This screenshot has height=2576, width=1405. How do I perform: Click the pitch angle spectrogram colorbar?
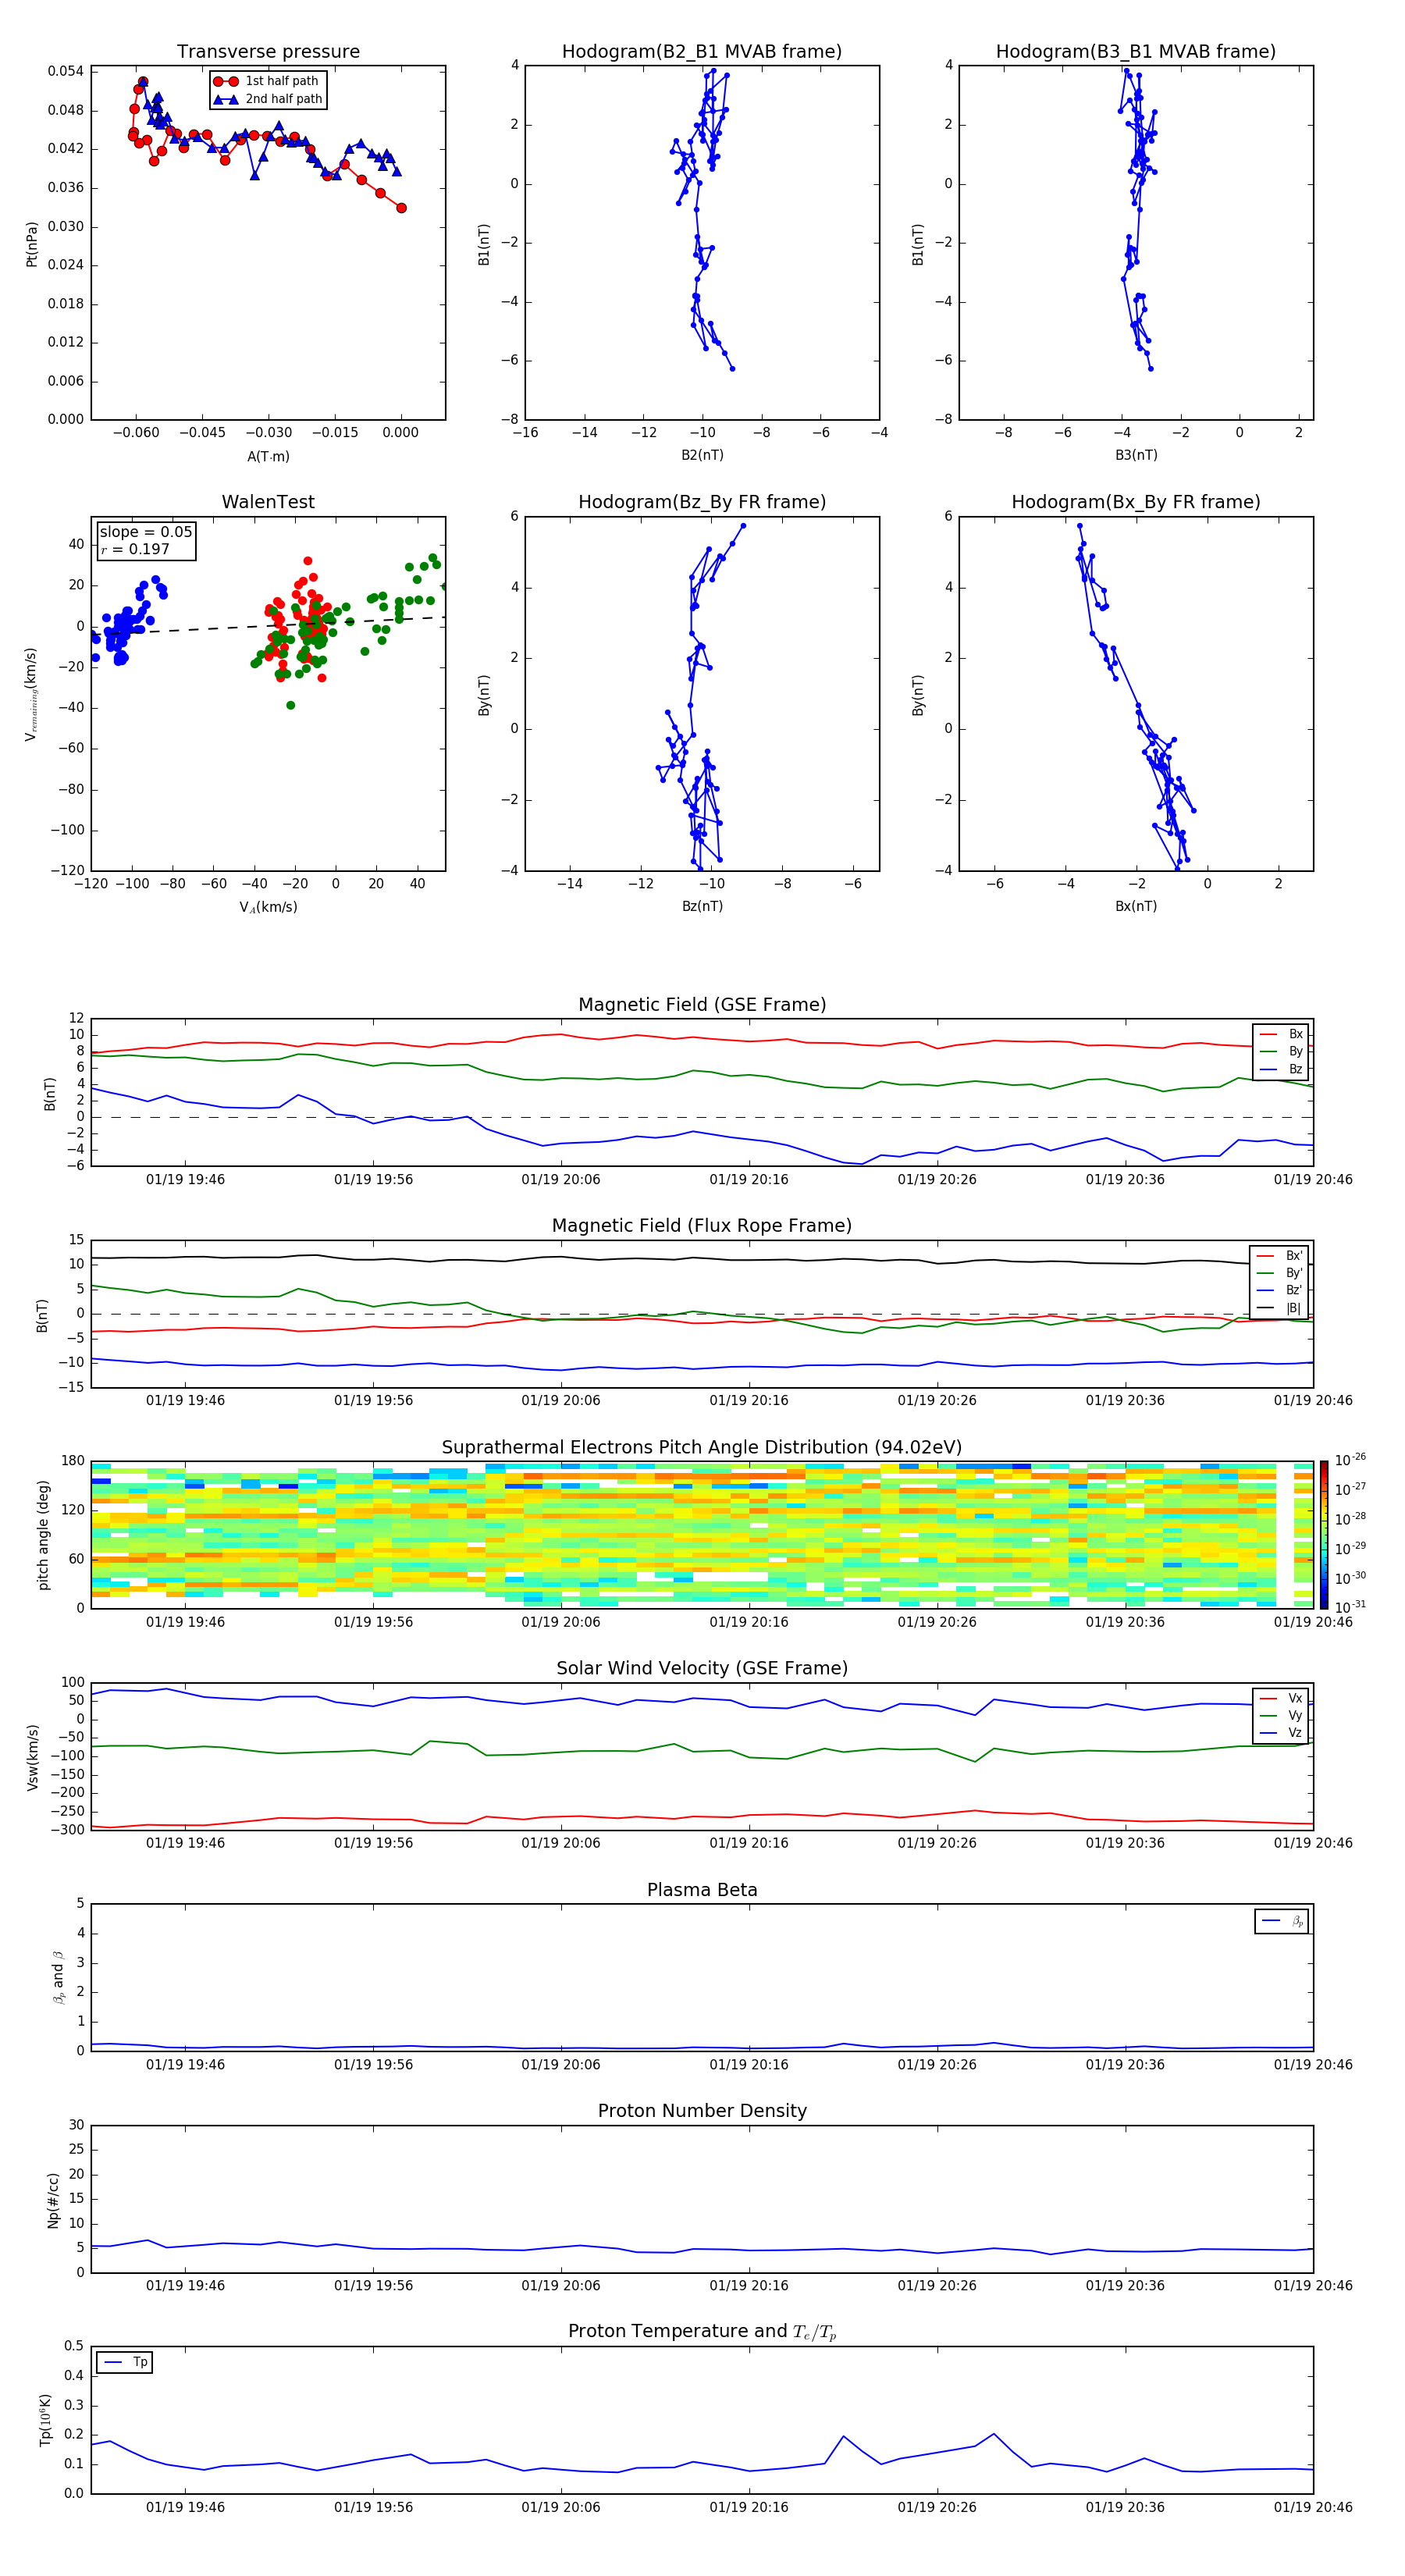point(1324,1535)
